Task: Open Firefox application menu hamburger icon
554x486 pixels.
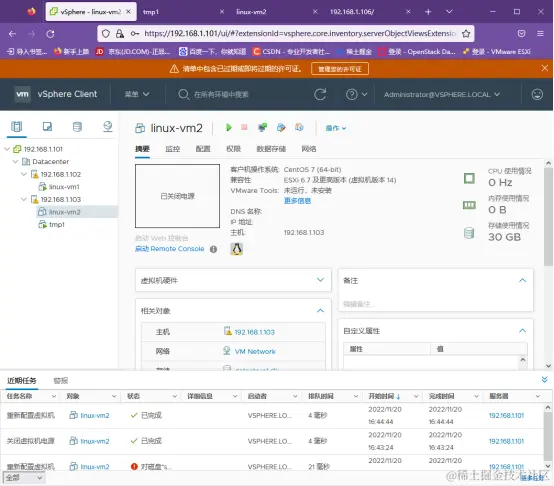Action: (540, 34)
